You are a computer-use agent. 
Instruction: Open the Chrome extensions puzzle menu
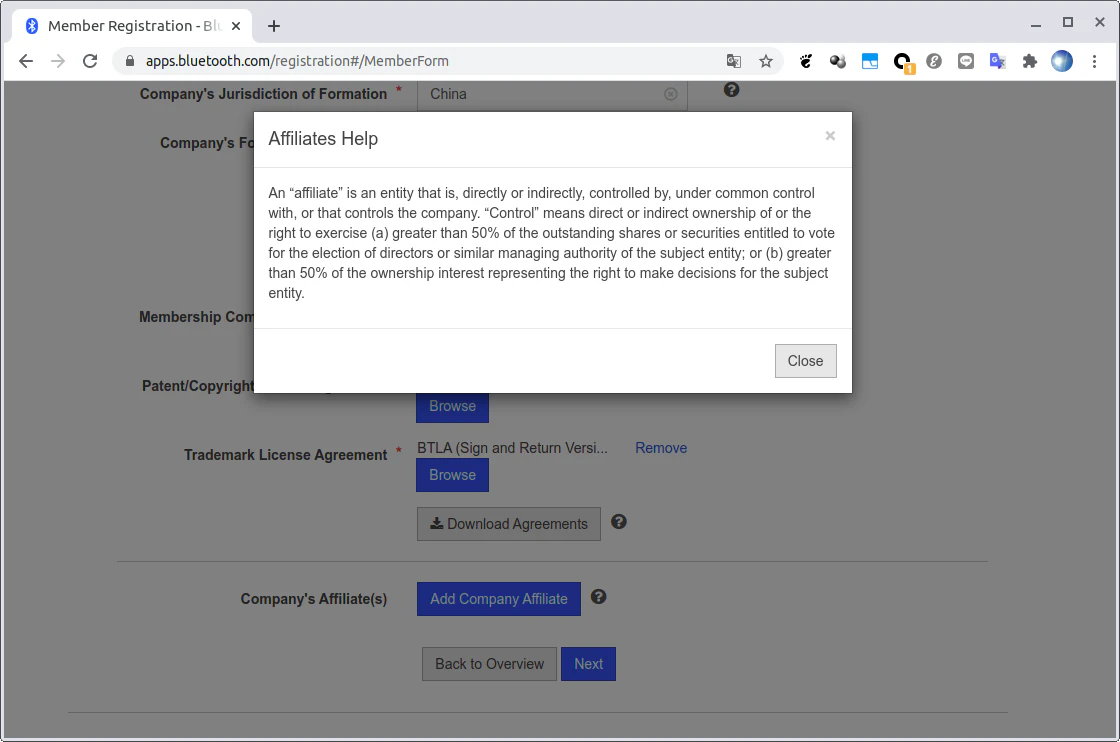tap(1029, 61)
